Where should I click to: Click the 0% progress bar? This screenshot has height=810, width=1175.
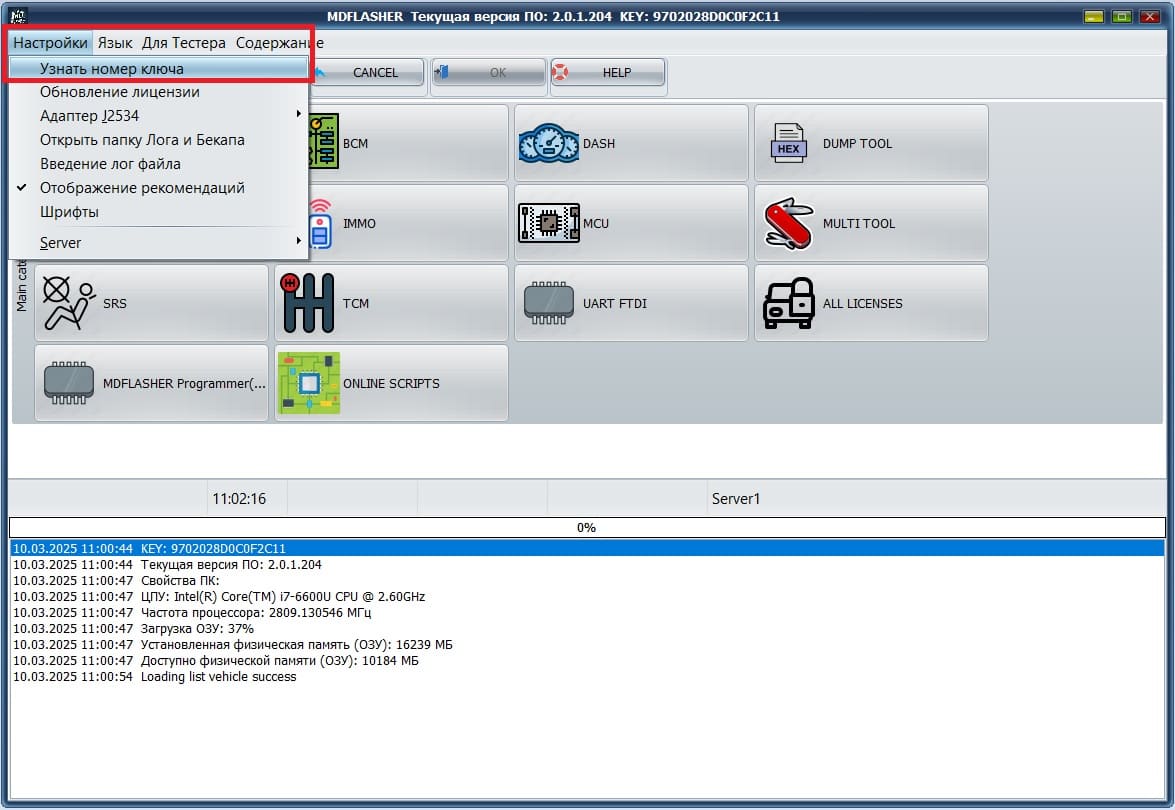pos(587,527)
